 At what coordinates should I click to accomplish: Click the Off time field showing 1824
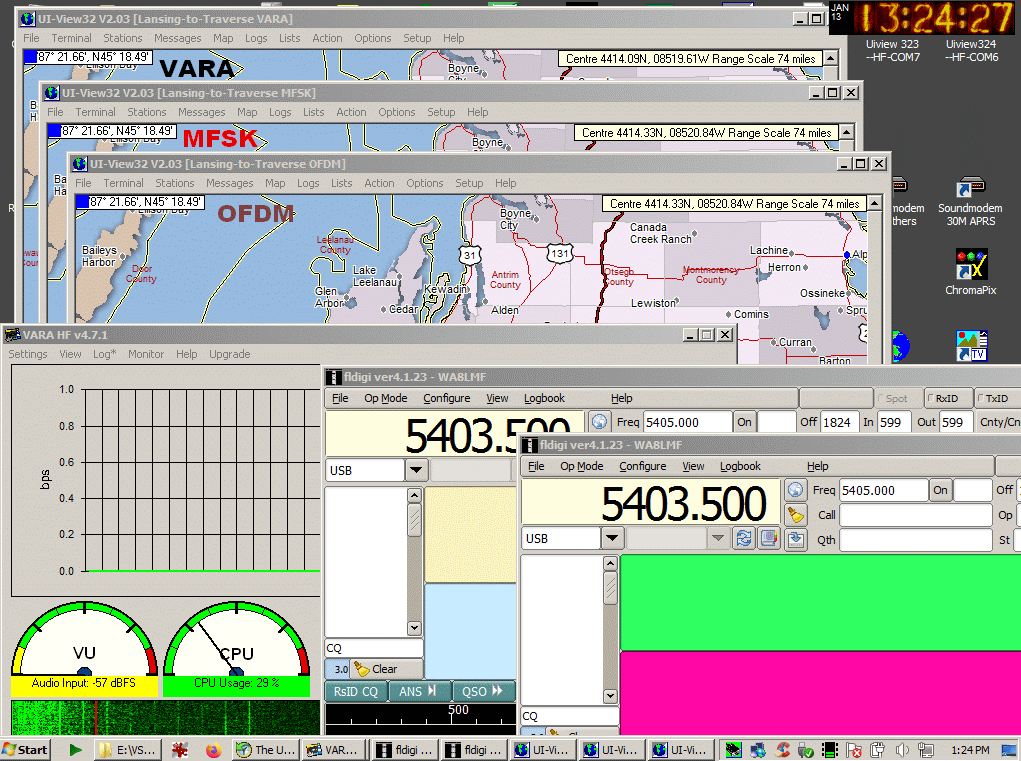pyautogui.click(x=840, y=422)
